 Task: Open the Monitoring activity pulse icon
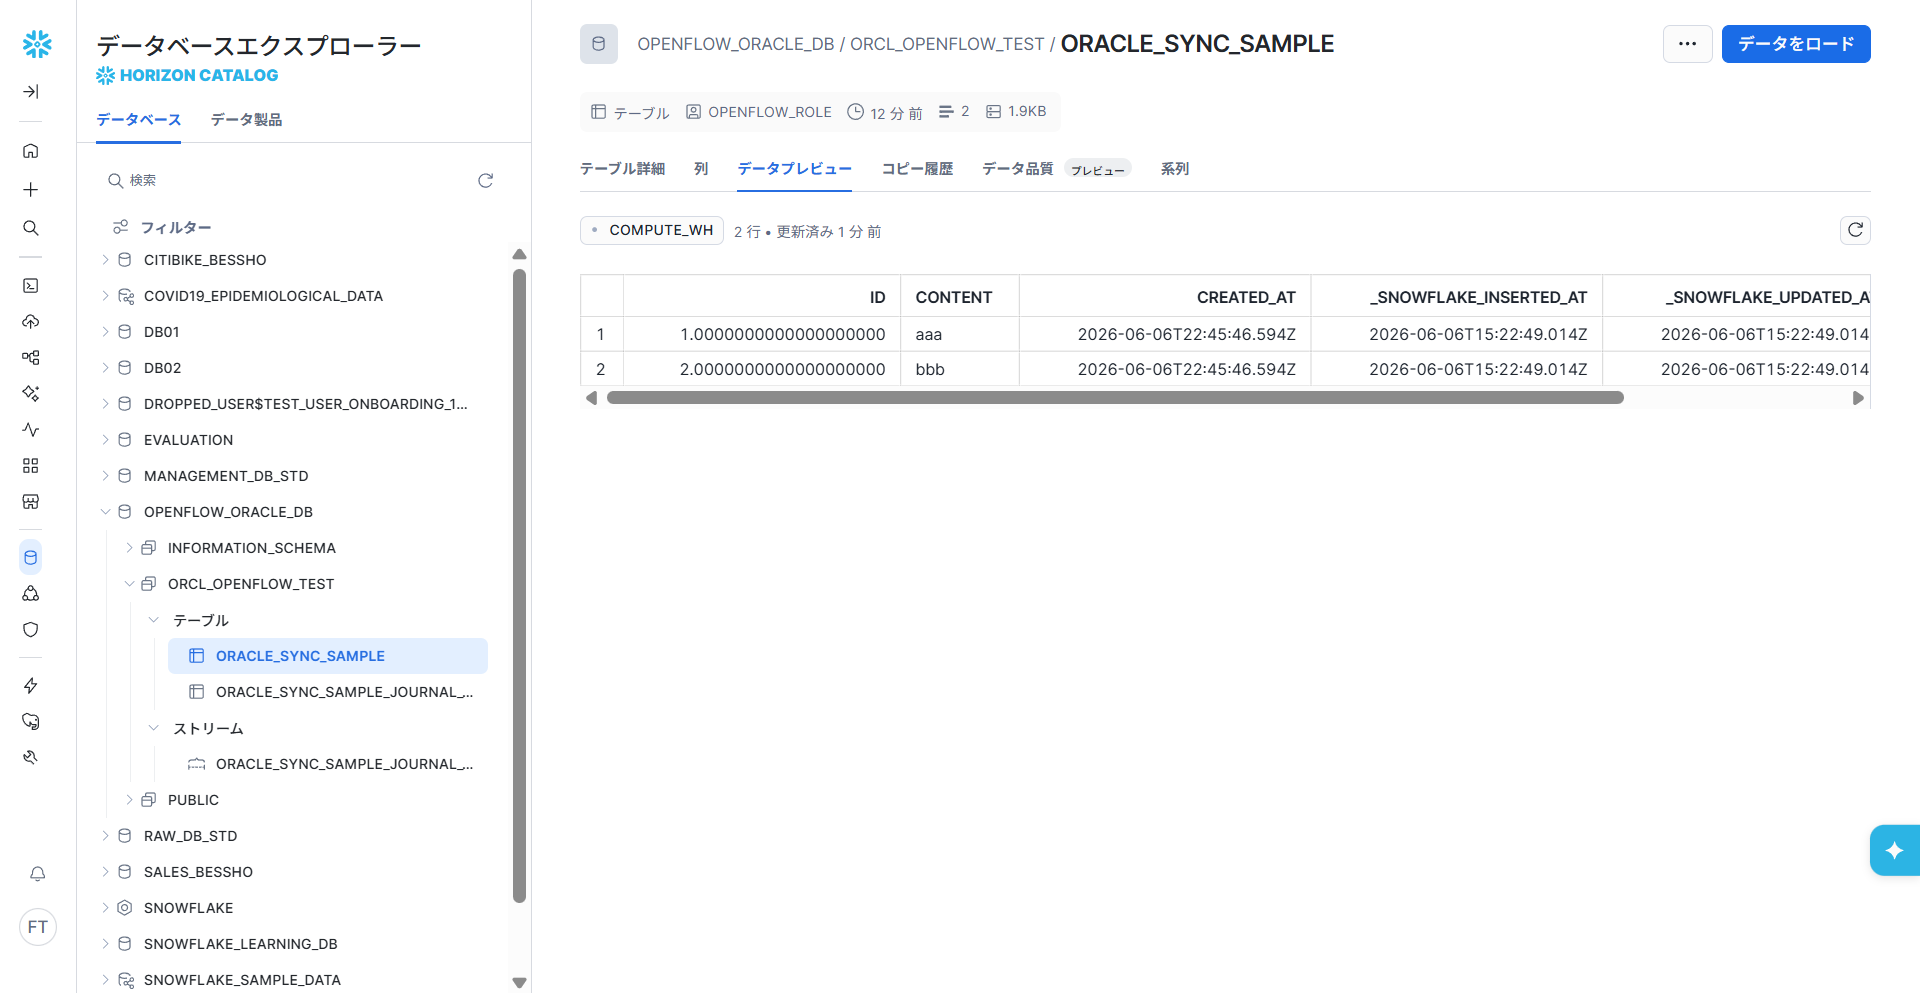tap(31, 430)
